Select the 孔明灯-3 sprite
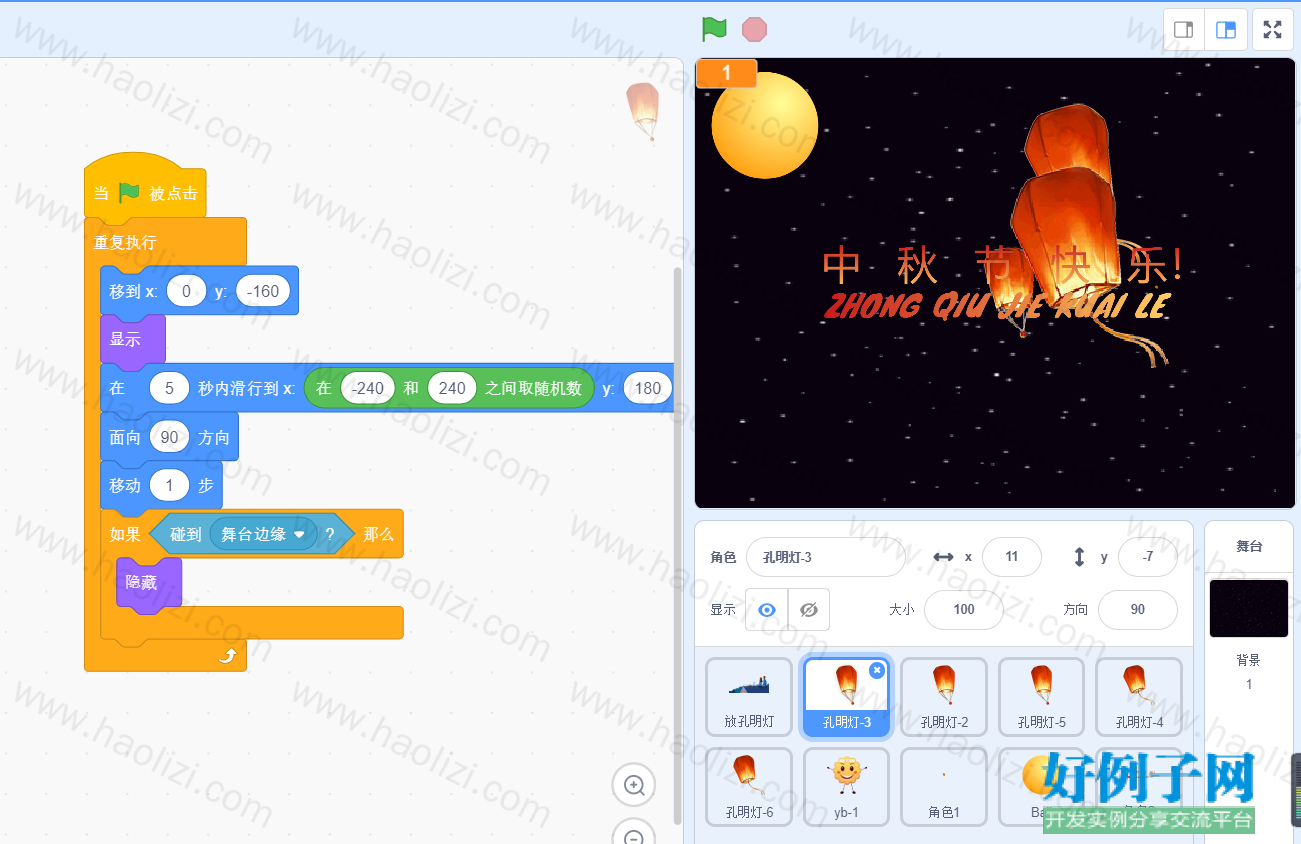The width and height of the screenshot is (1301, 844). [x=847, y=697]
